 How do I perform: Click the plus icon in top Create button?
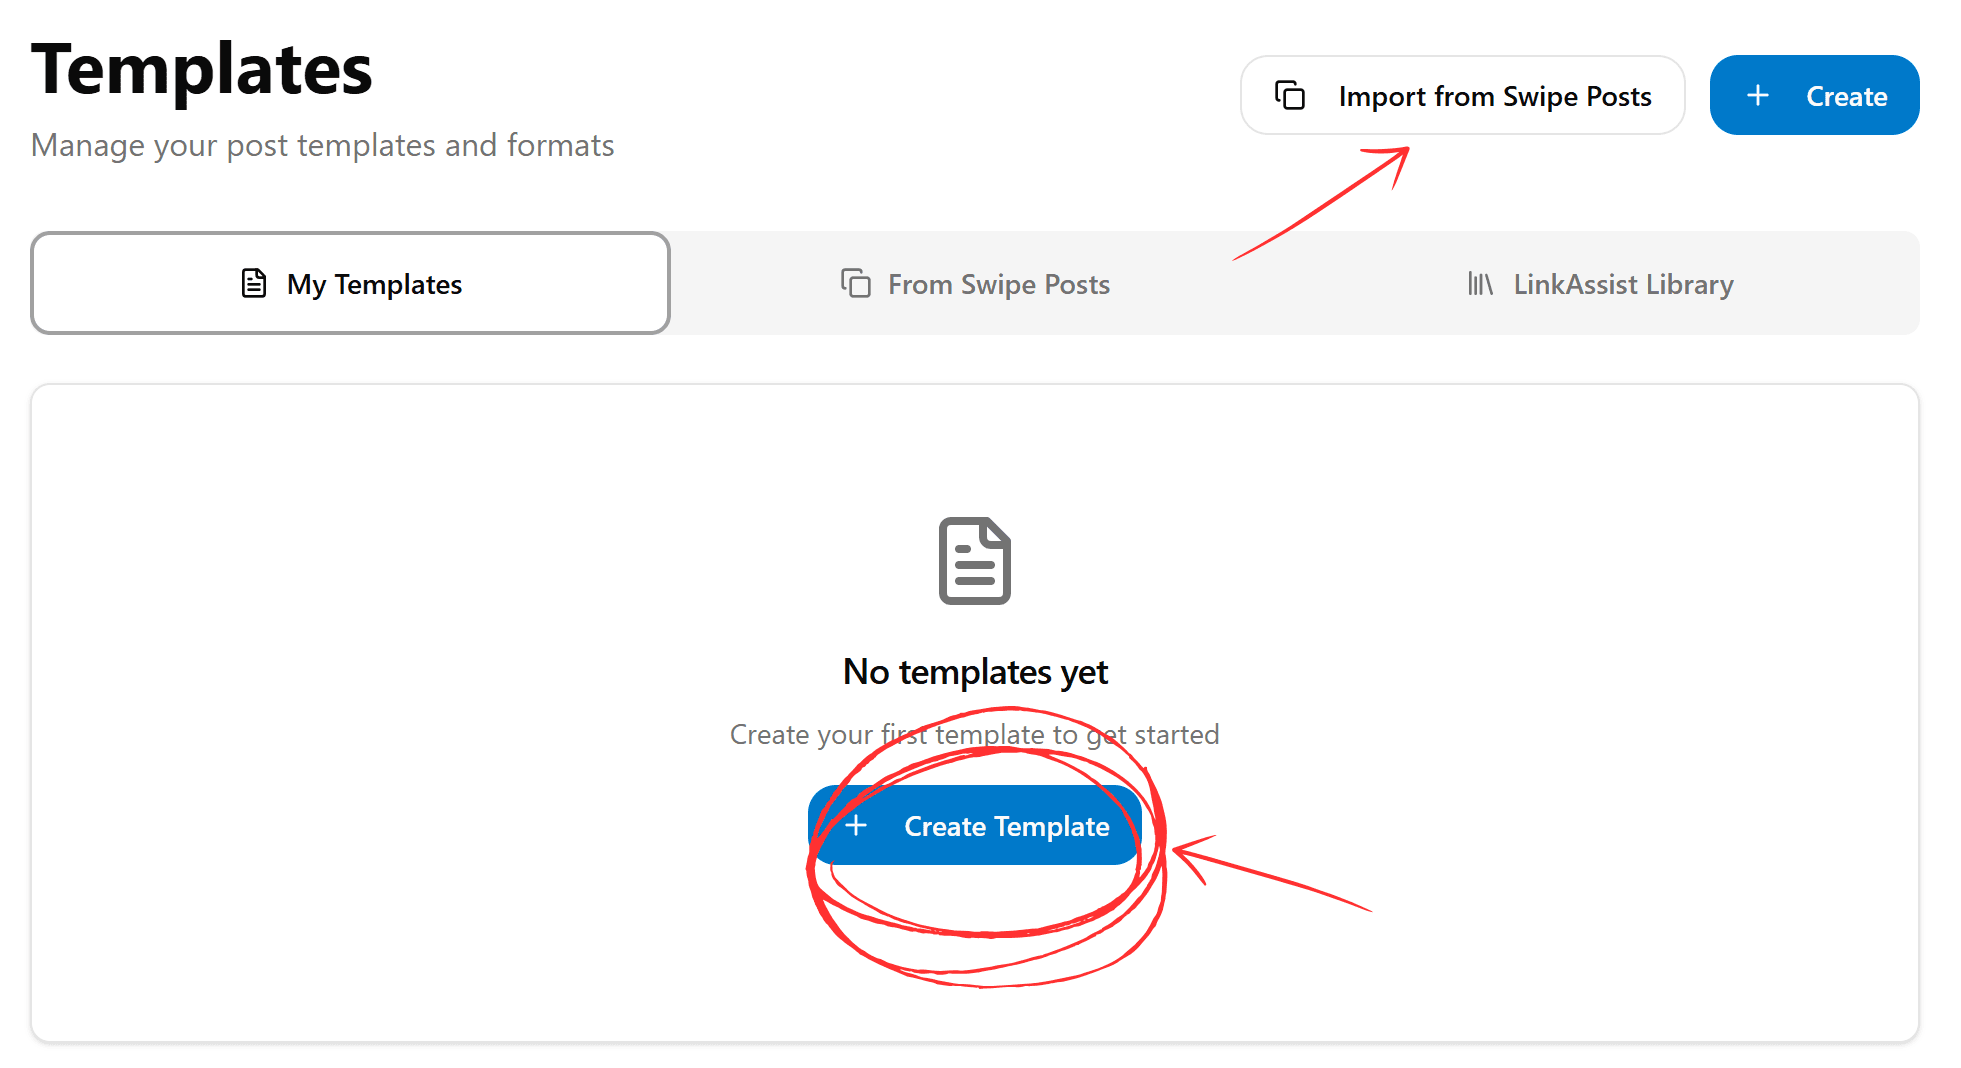1757,95
